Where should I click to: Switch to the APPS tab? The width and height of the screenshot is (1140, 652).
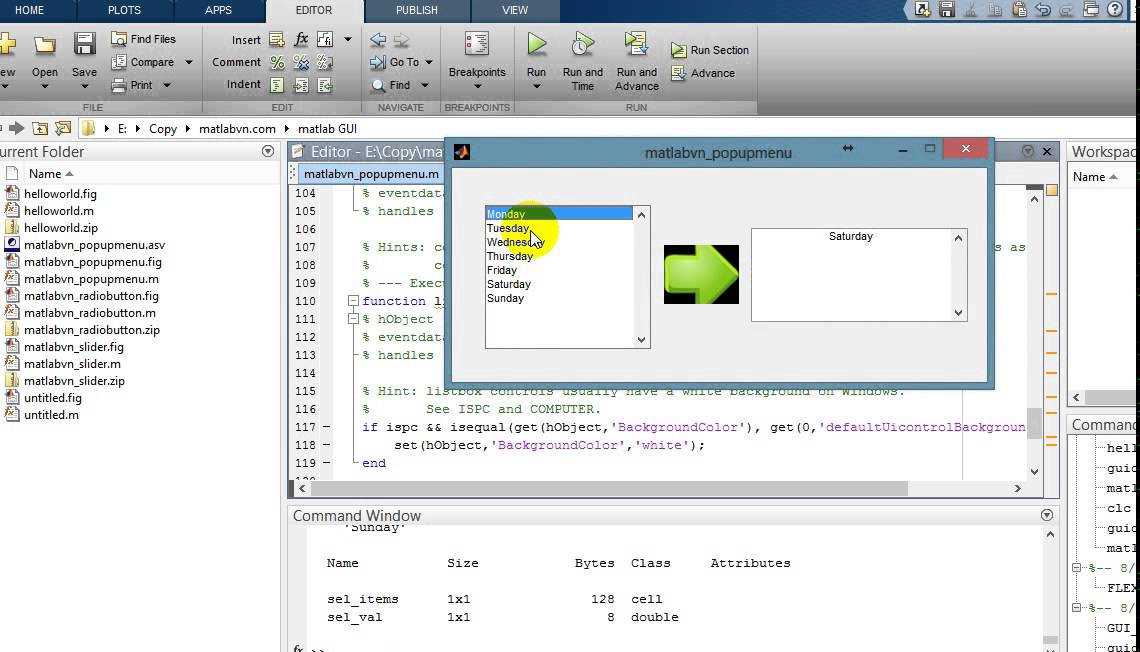click(218, 10)
